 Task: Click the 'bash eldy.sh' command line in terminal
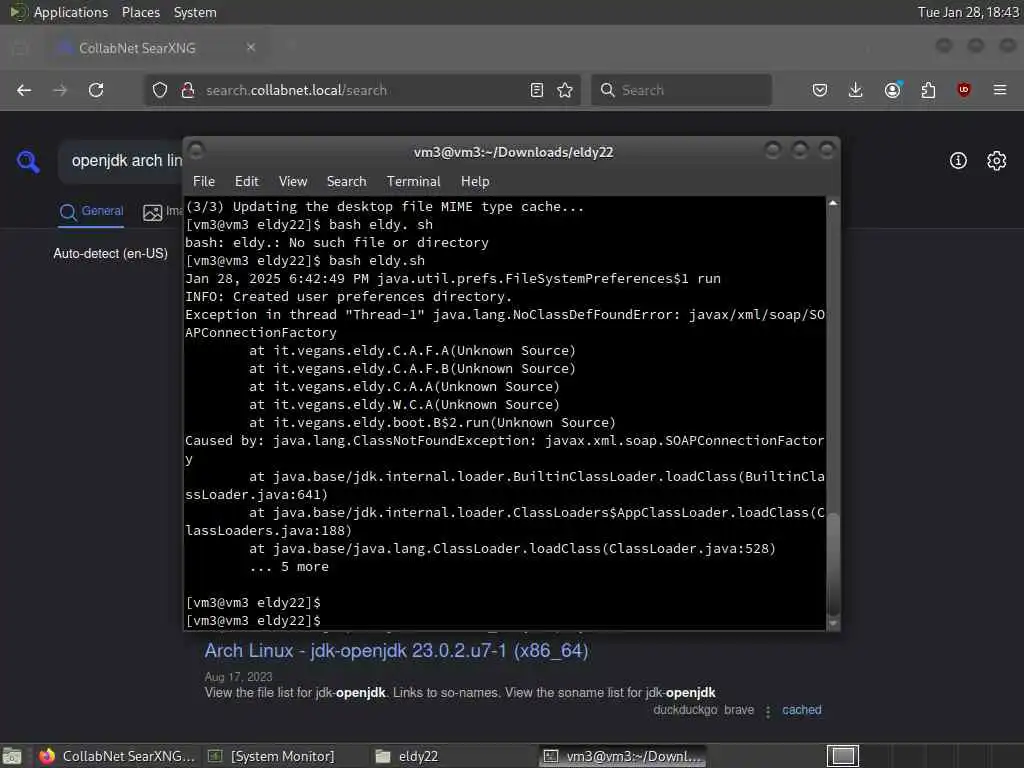coord(305,261)
